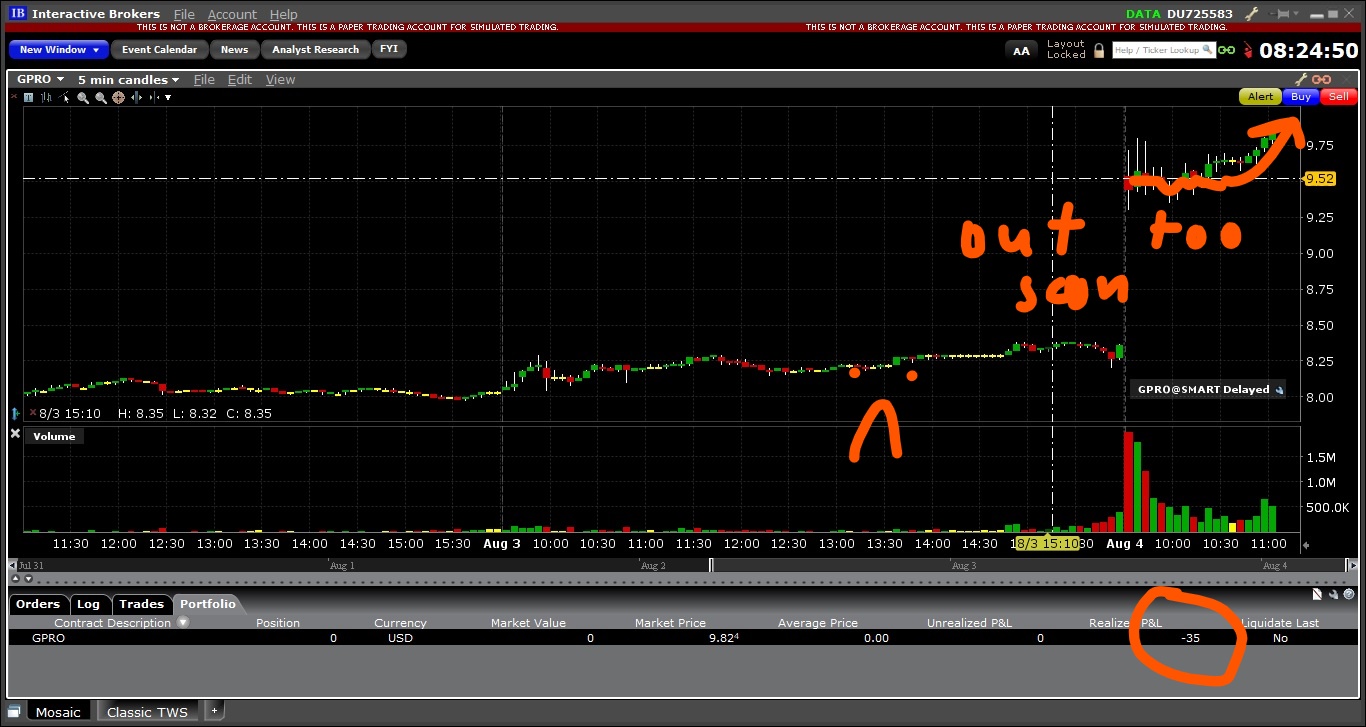Switch to the Portfolio tab
Image resolution: width=1366 pixels, height=727 pixels.
(208, 604)
